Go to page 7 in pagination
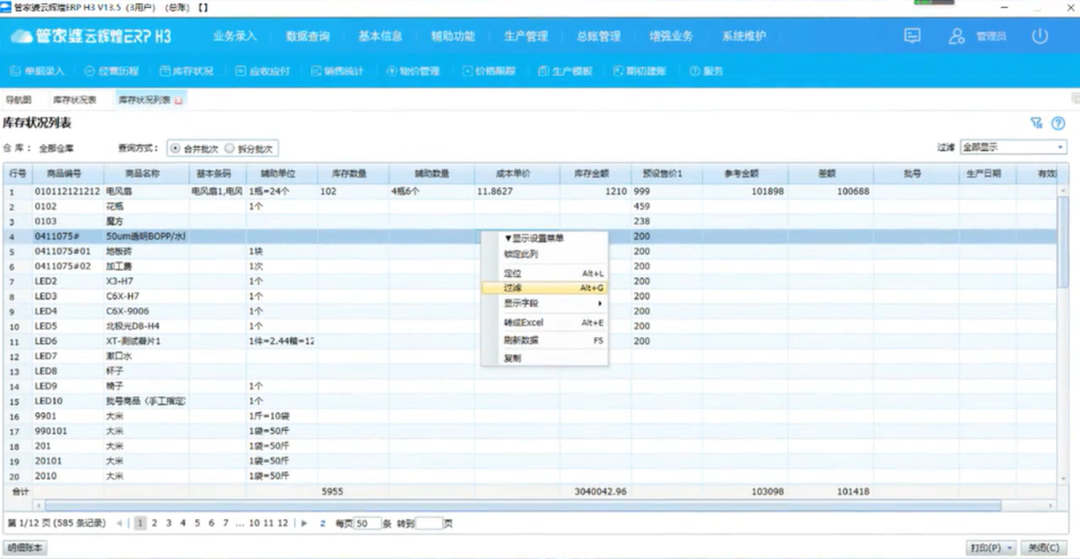 tap(225, 523)
